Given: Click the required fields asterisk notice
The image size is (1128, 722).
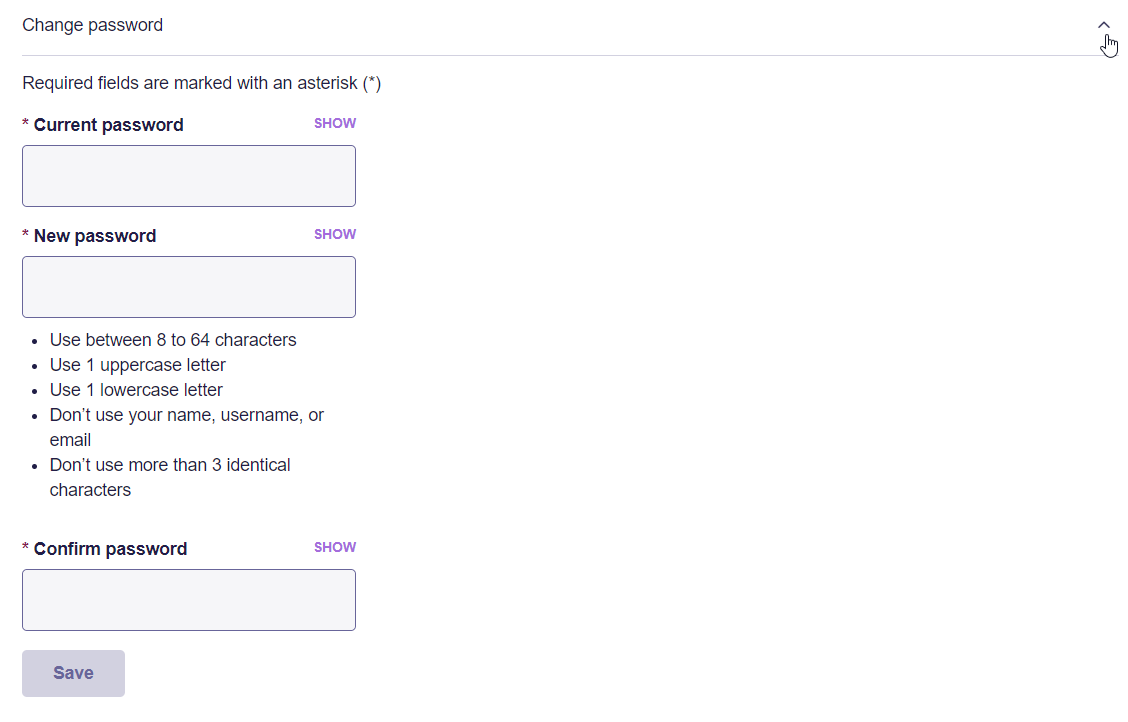Looking at the screenshot, I should [x=201, y=83].
